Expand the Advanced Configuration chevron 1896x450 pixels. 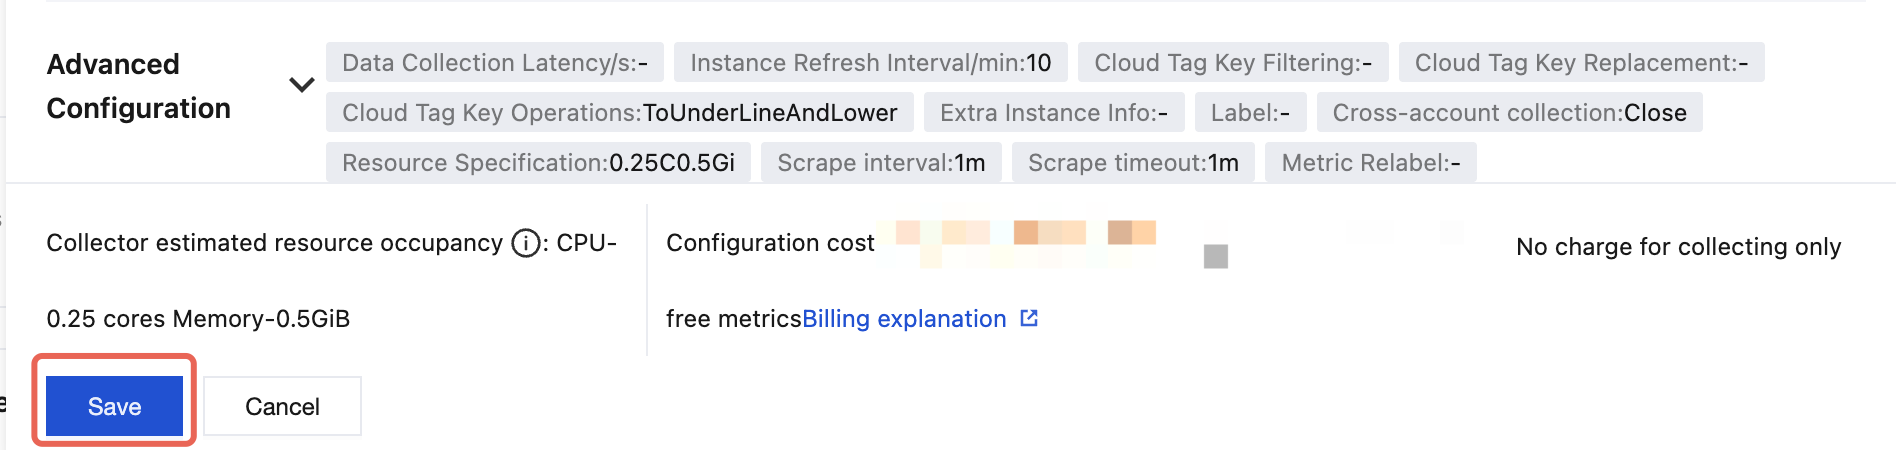[x=301, y=85]
